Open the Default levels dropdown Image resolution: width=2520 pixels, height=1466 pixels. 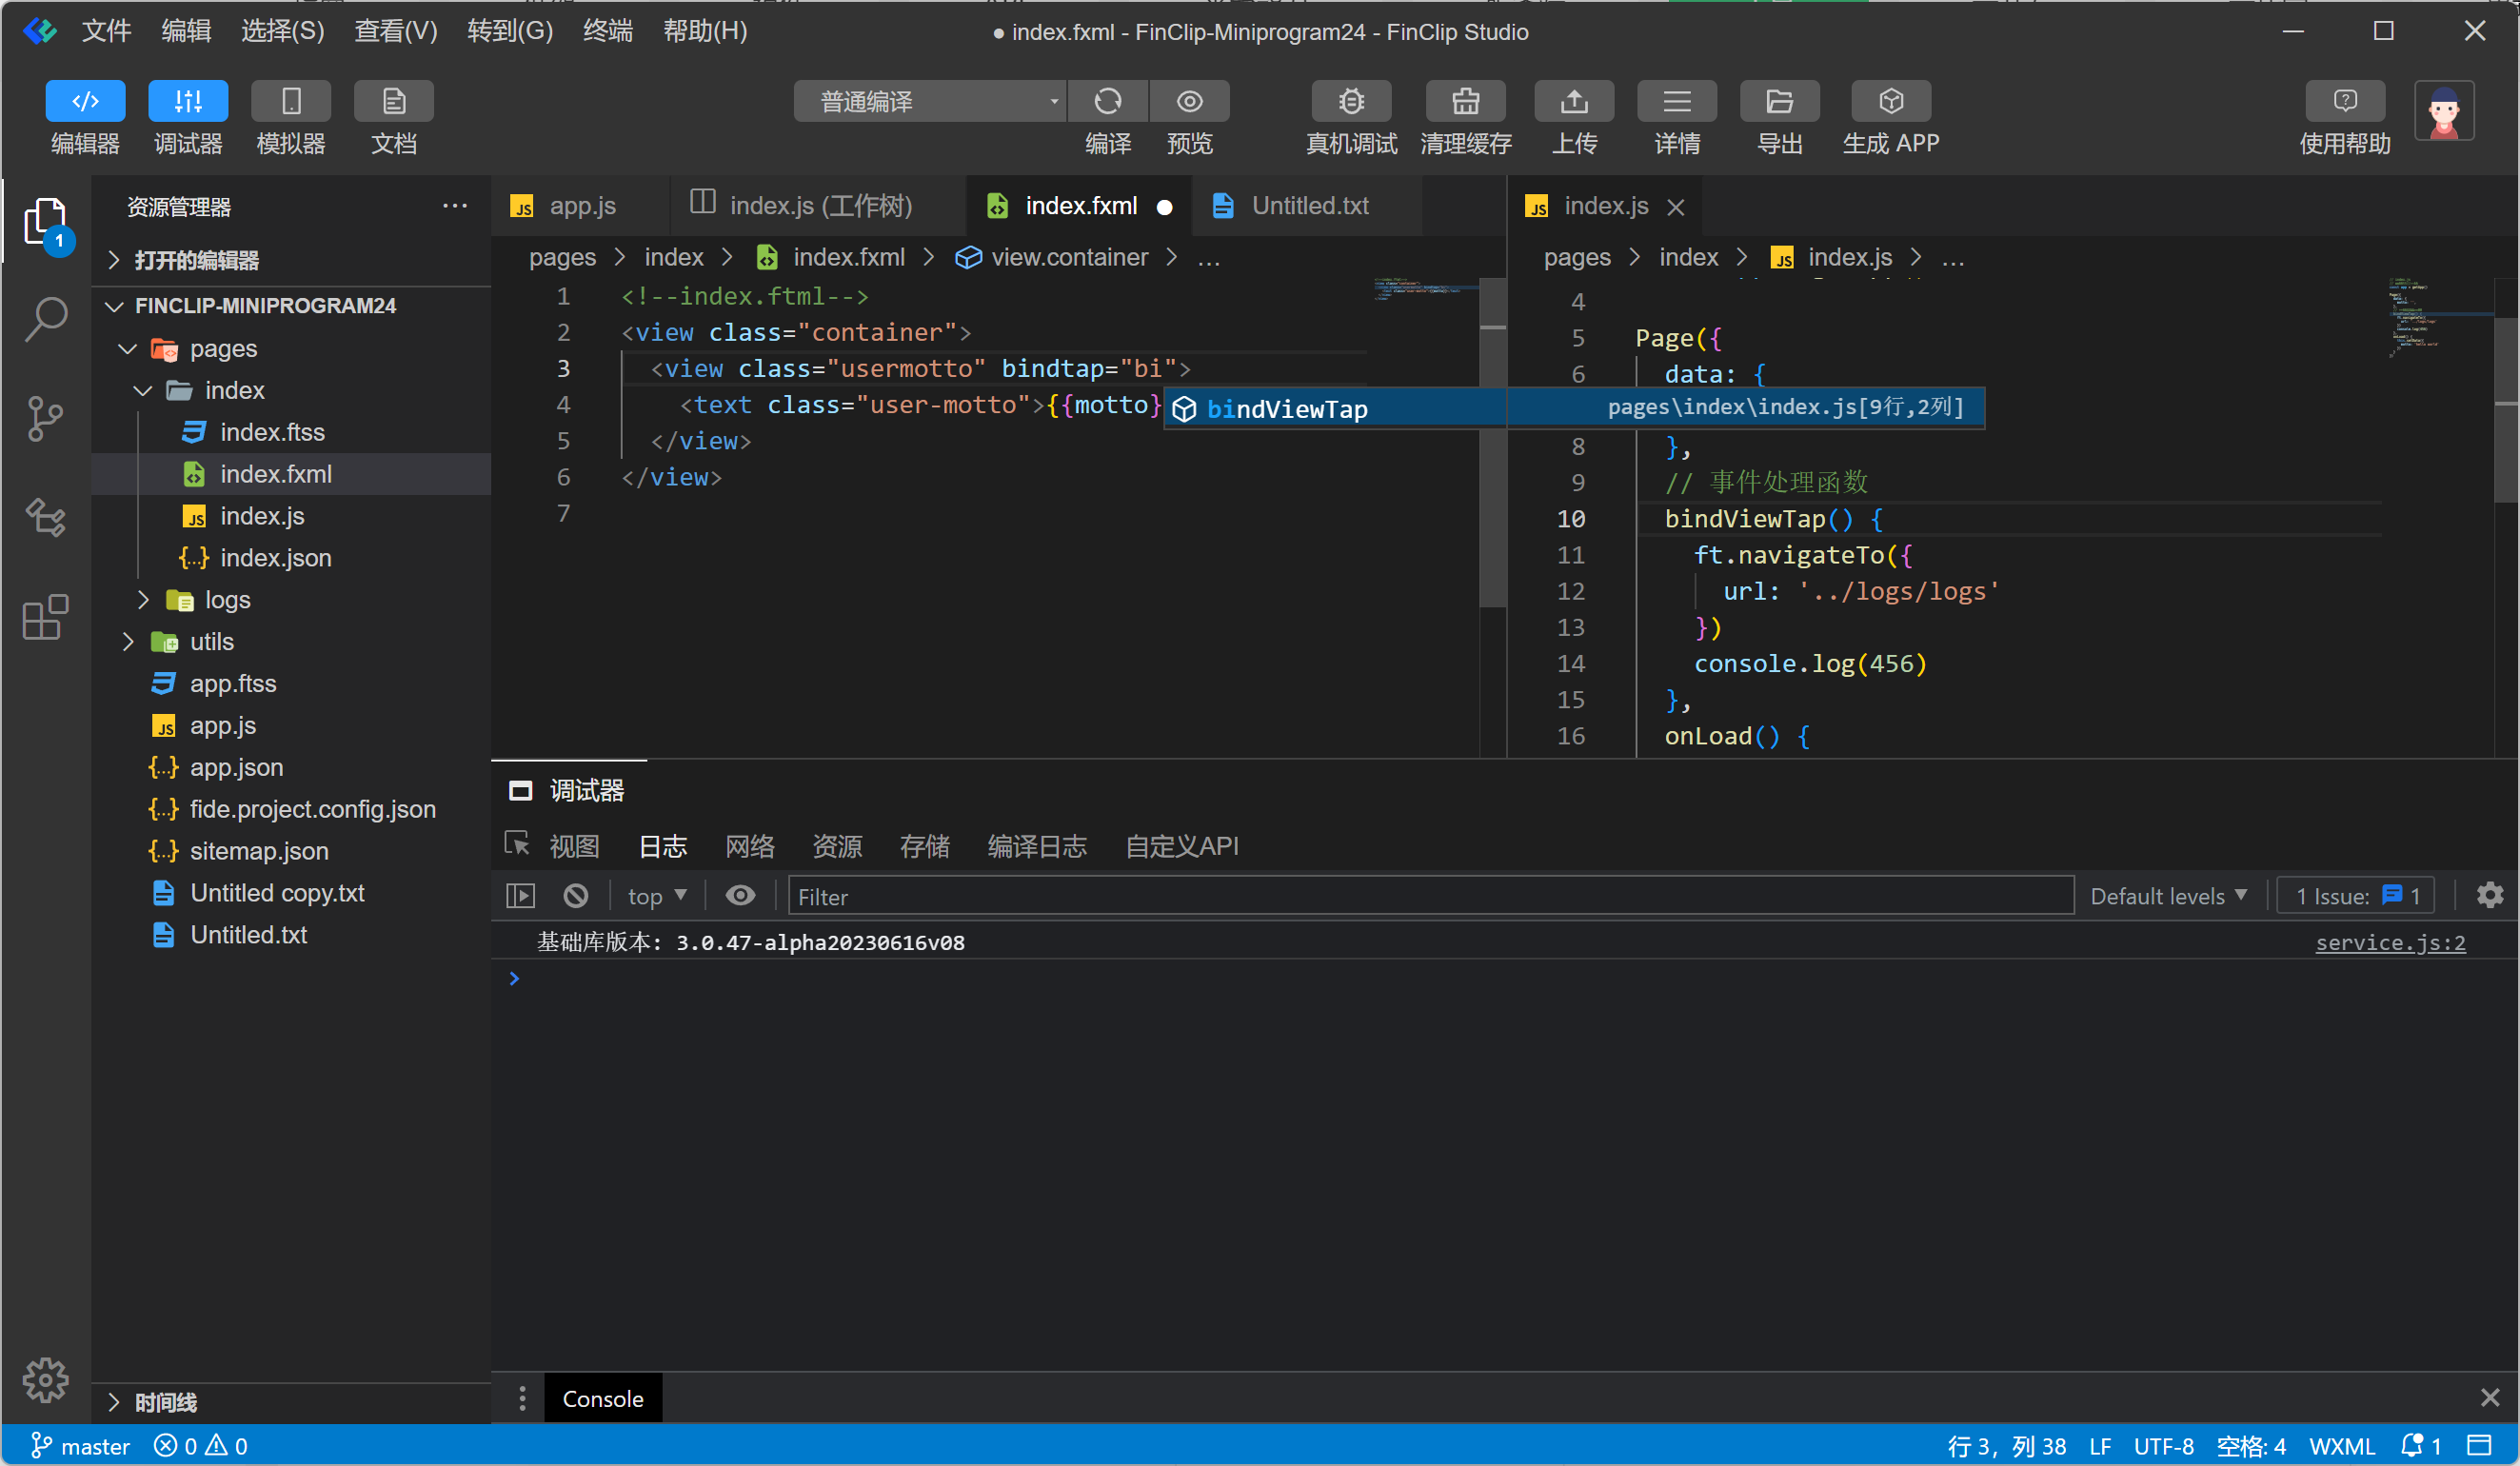2167,896
